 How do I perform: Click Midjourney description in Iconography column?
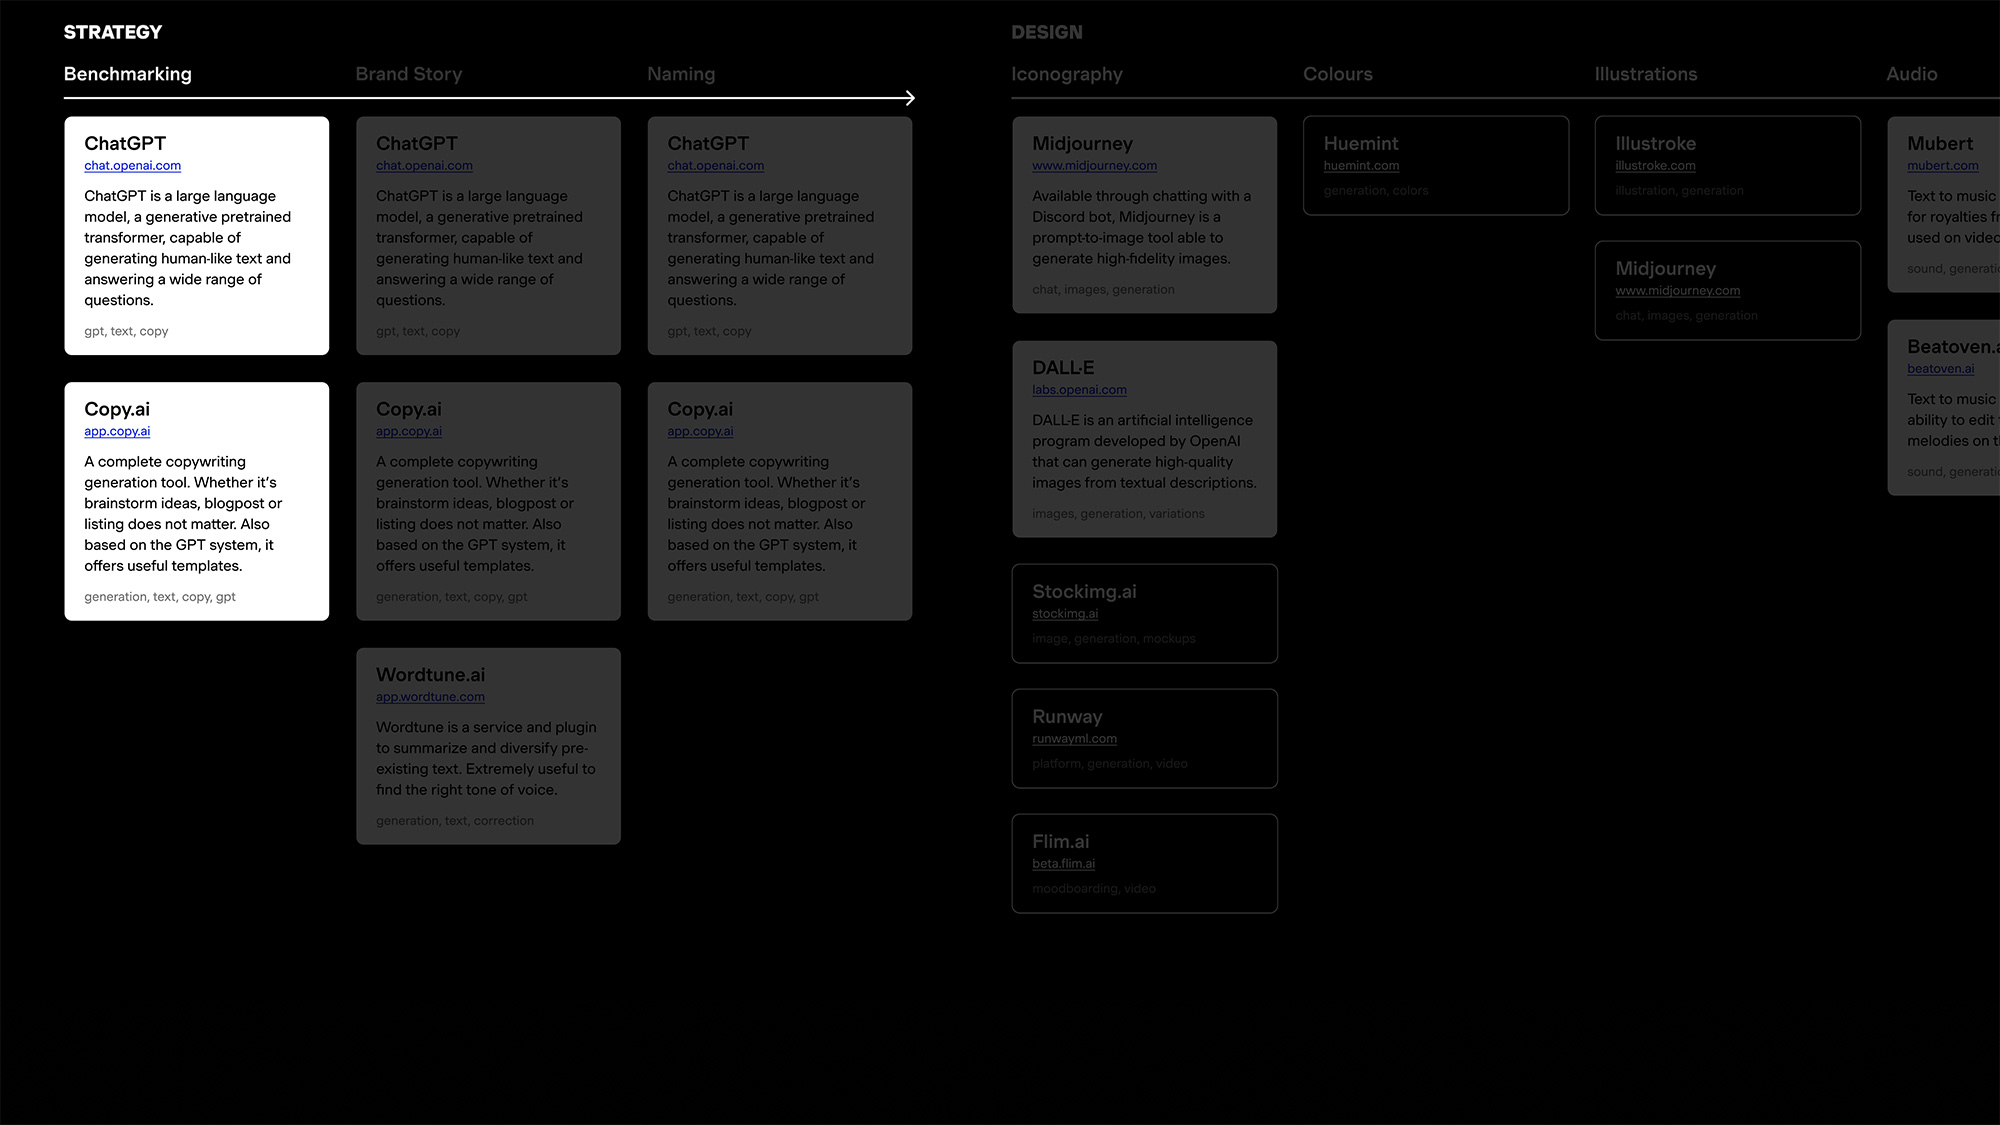pyautogui.click(x=1142, y=227)
